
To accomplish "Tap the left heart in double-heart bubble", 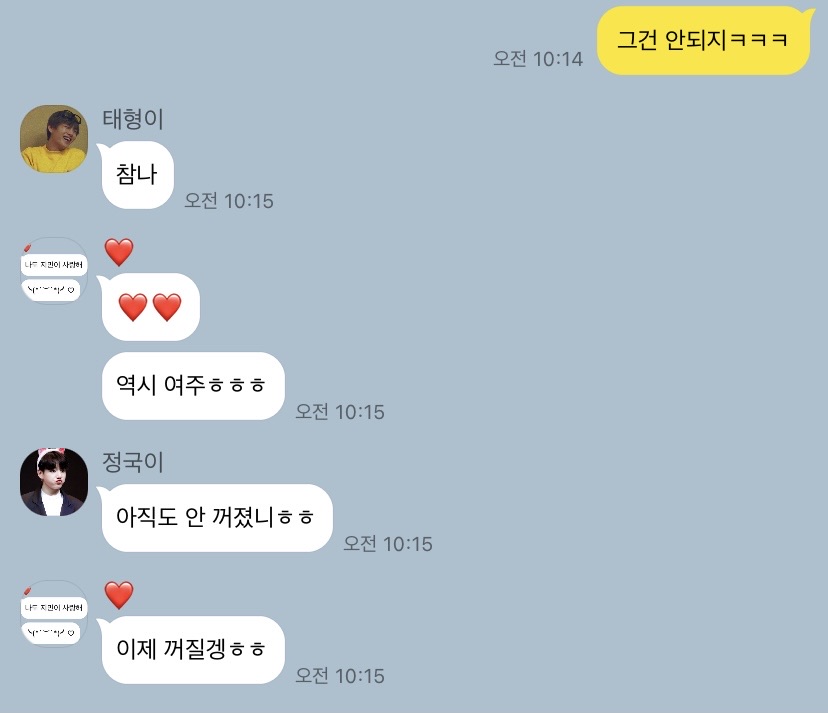I will pyautogui.click(x=133, y=307).
